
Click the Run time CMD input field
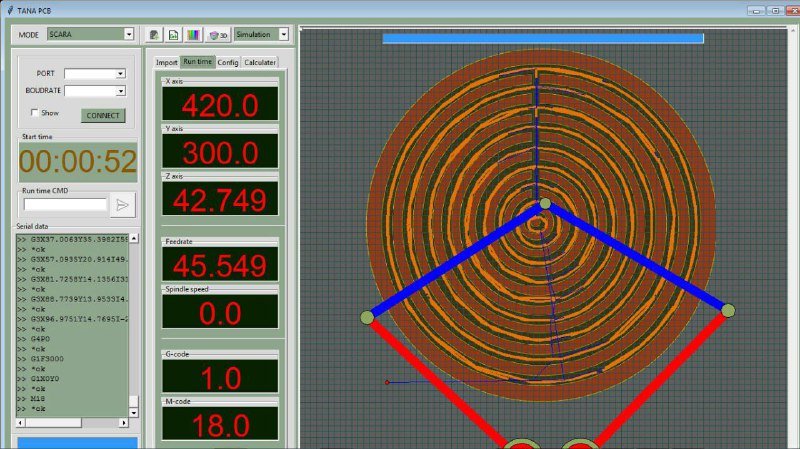pos(65,205)
